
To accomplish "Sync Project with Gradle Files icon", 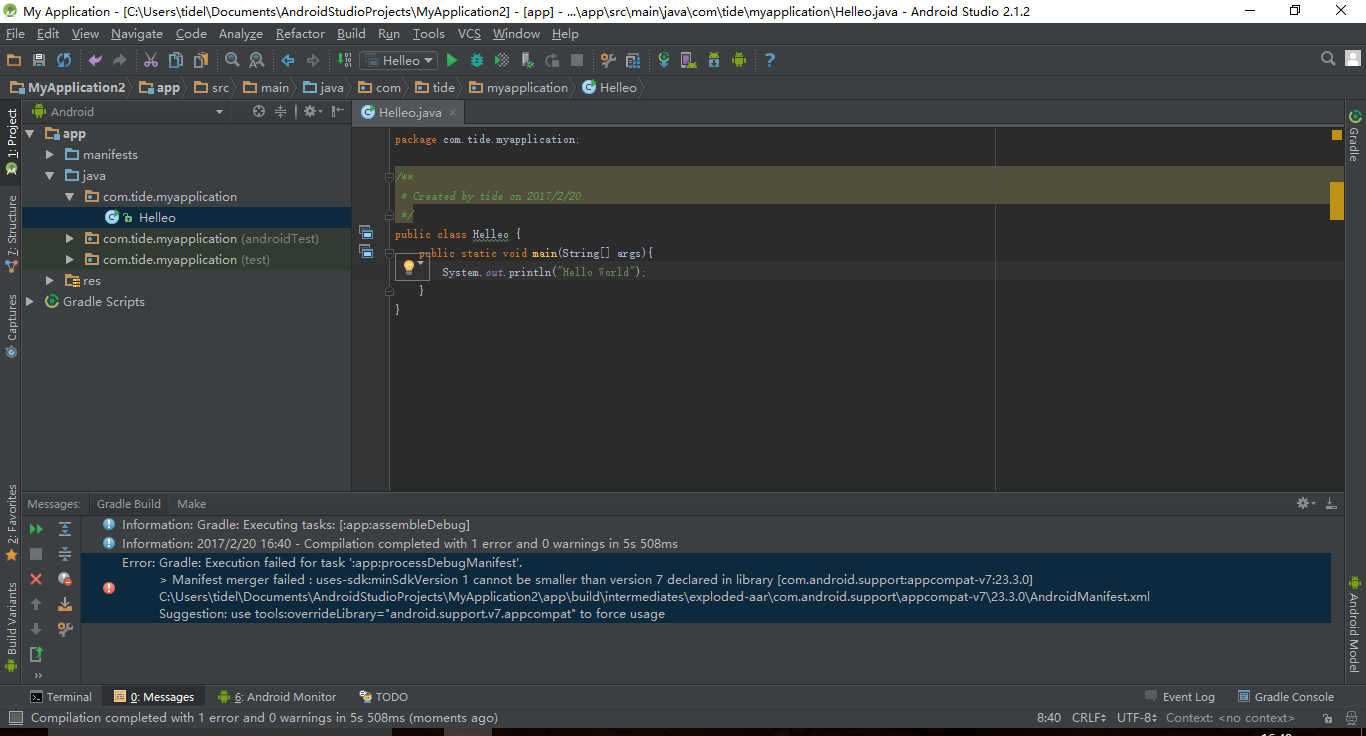I will (664, 60).
